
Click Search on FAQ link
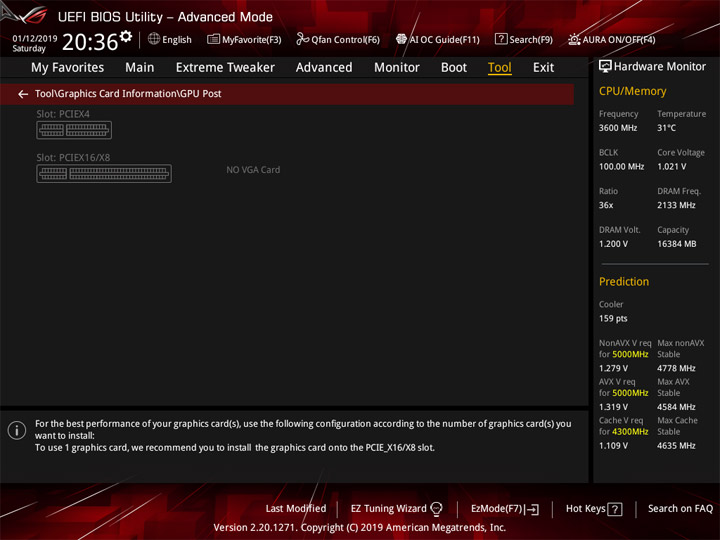(x=680, y=509)
